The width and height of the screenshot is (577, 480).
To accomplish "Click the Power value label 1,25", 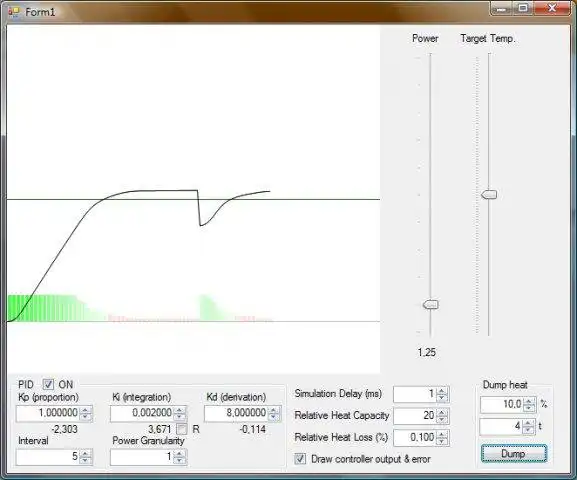I will point(426,352).
